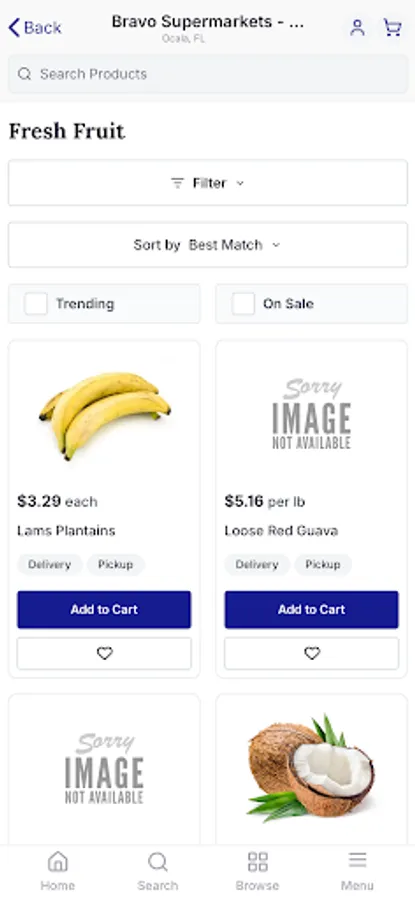Viewport: 415px width, 900px height.
Task: Expand the Filter dropdown
Action: point(208,183)
